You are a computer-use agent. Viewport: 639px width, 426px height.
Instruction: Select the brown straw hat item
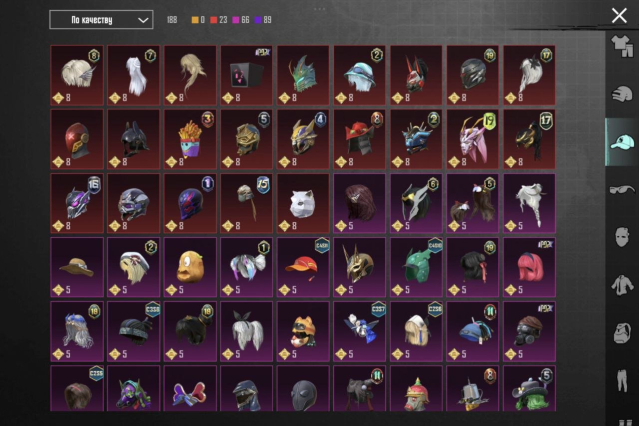[77, 267]
